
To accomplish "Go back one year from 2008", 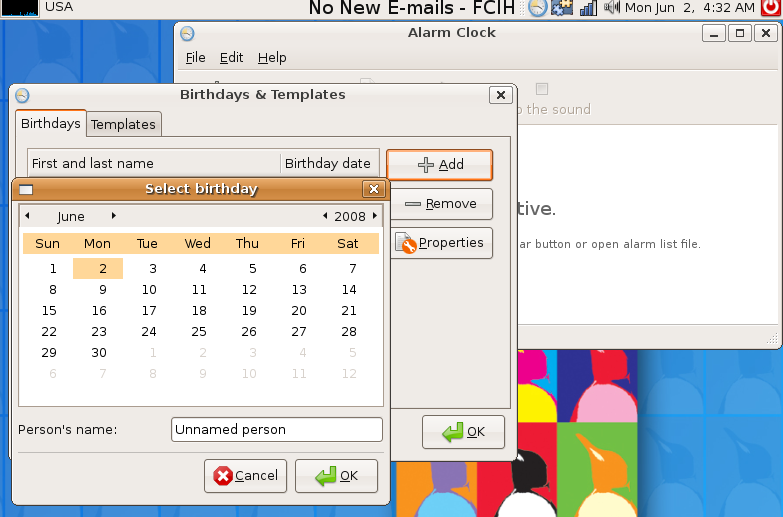I will click(325, 216).
